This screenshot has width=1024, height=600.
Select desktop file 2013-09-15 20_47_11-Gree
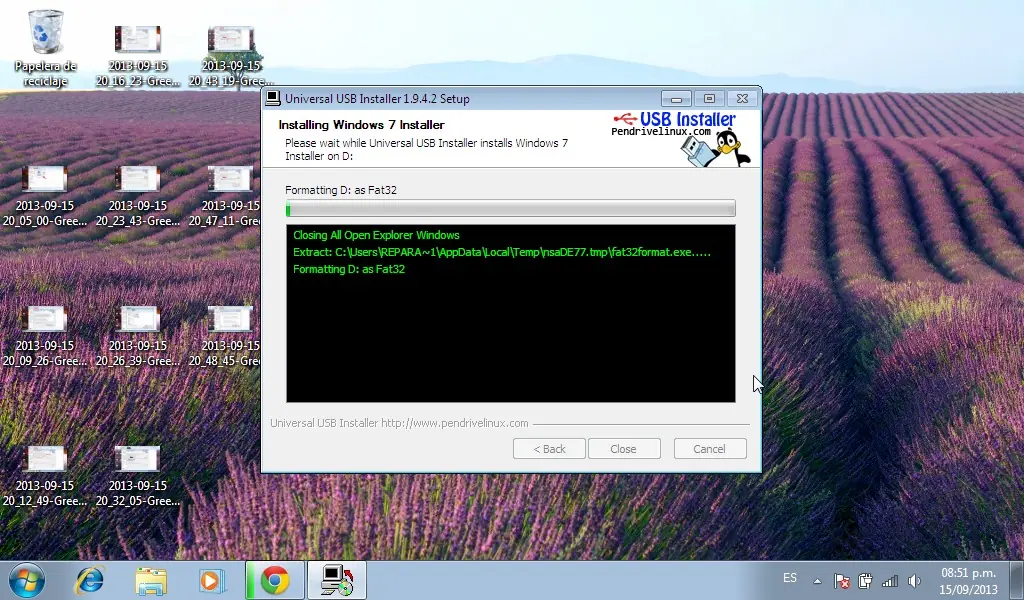[x=225, y=195]
